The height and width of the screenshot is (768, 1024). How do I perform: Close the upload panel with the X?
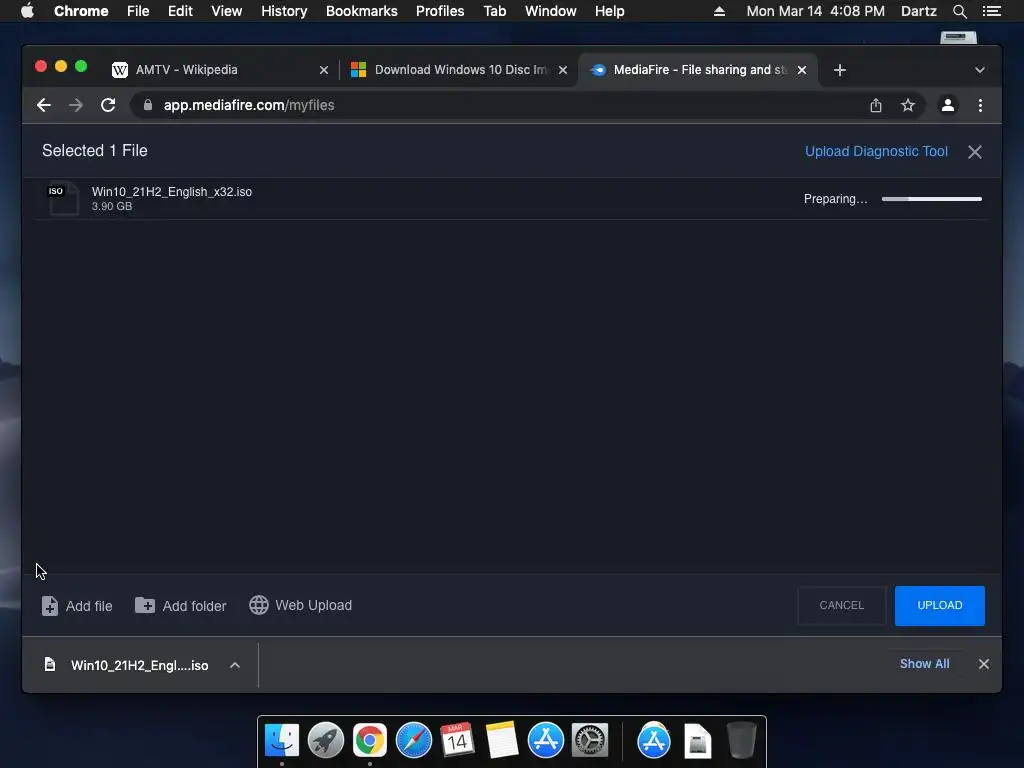pos(974,152)
